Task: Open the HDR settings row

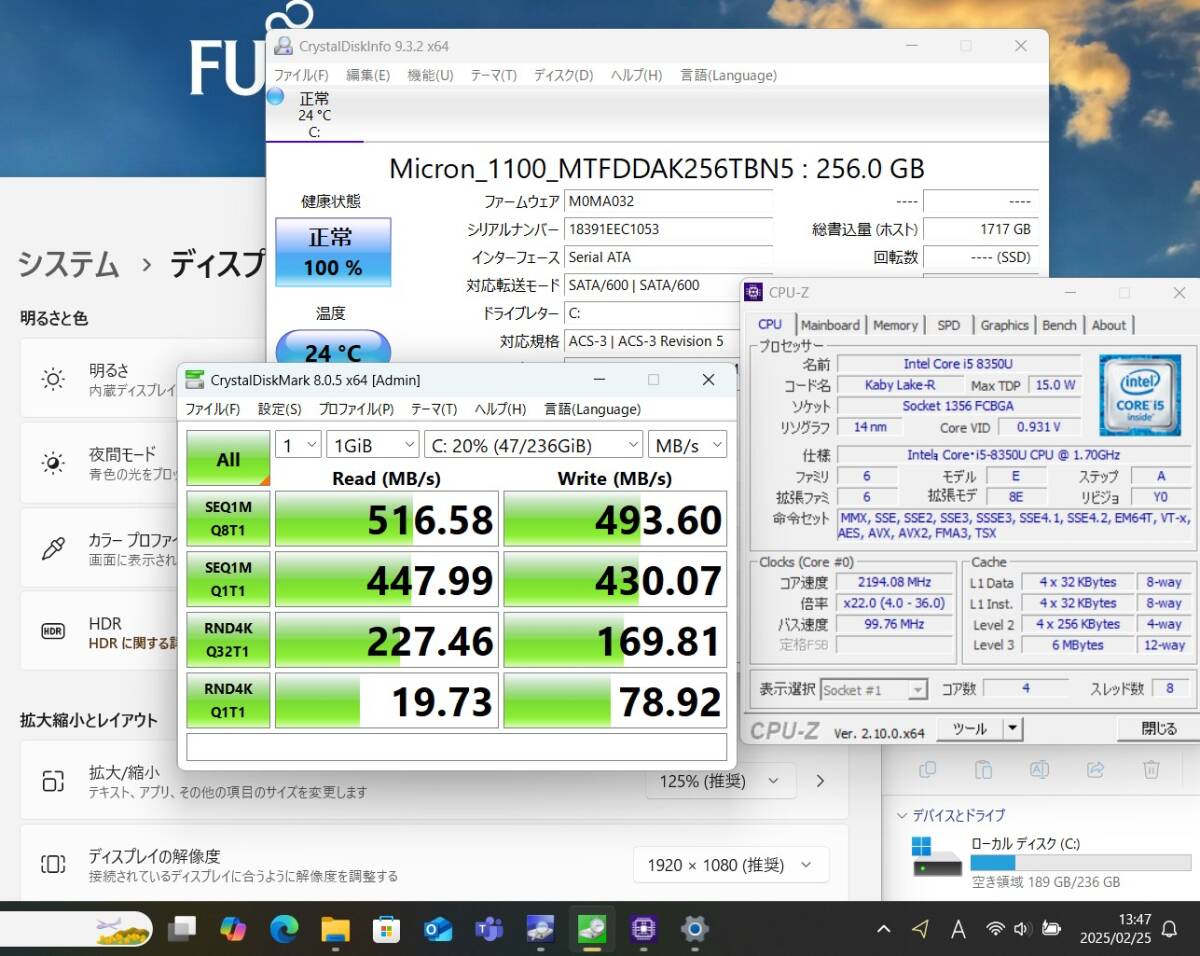Action: 98,631
